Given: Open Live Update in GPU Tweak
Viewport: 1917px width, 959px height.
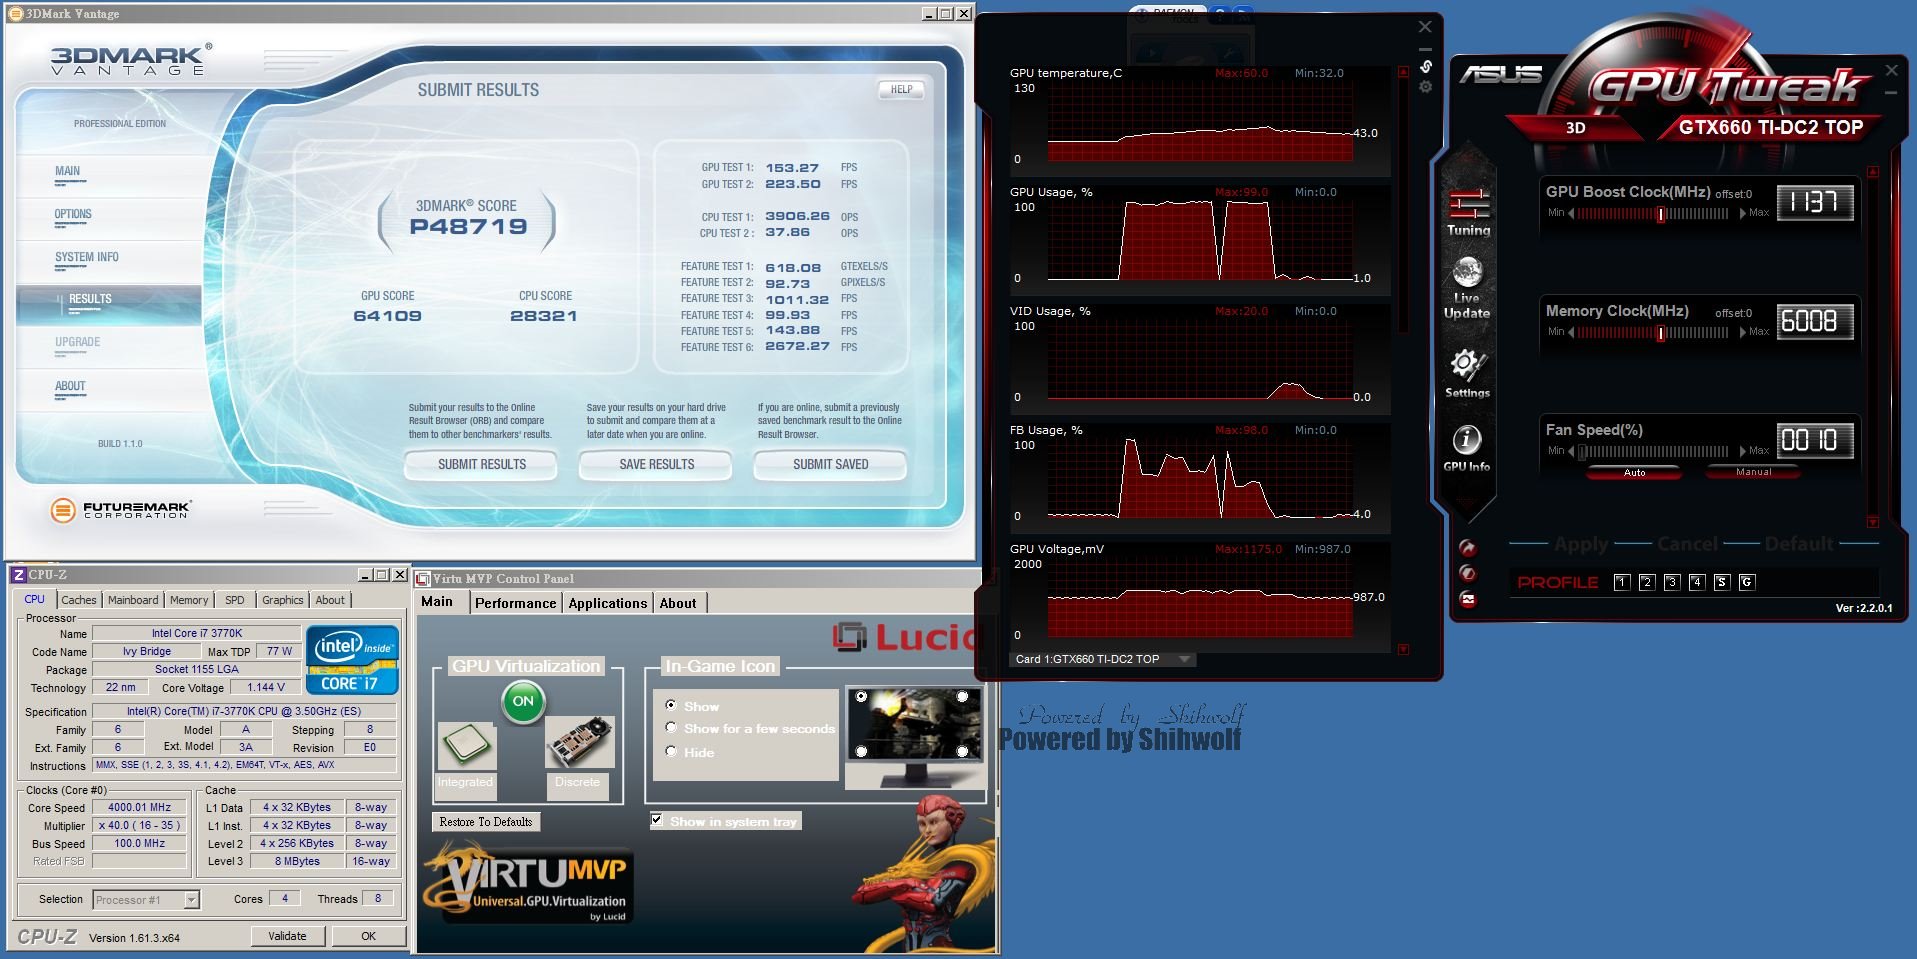Looking at the screenshot, I should click(x=1467, y=288).
